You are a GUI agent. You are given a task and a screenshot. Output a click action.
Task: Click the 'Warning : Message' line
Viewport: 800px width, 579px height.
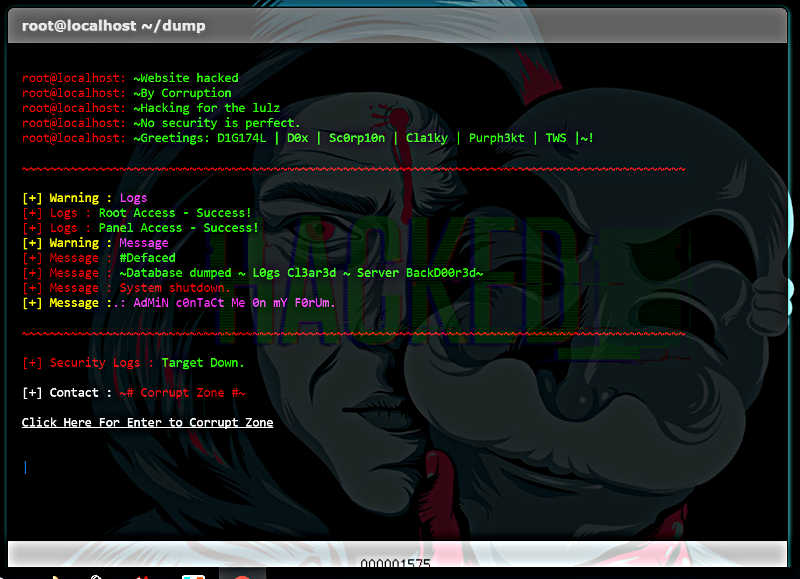point(95,243)
